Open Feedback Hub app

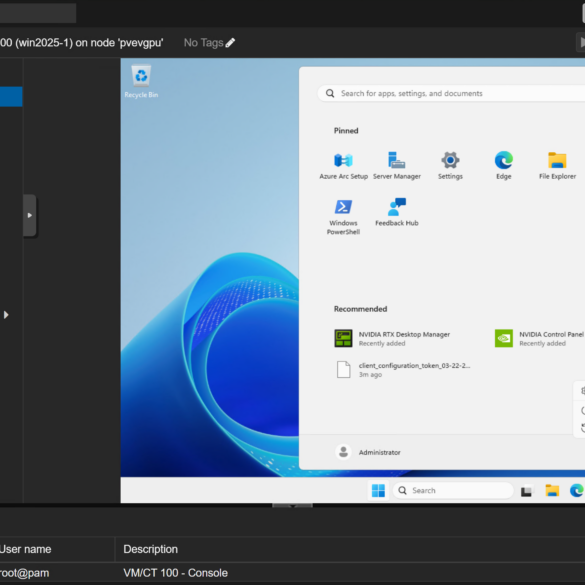[397, 212]
